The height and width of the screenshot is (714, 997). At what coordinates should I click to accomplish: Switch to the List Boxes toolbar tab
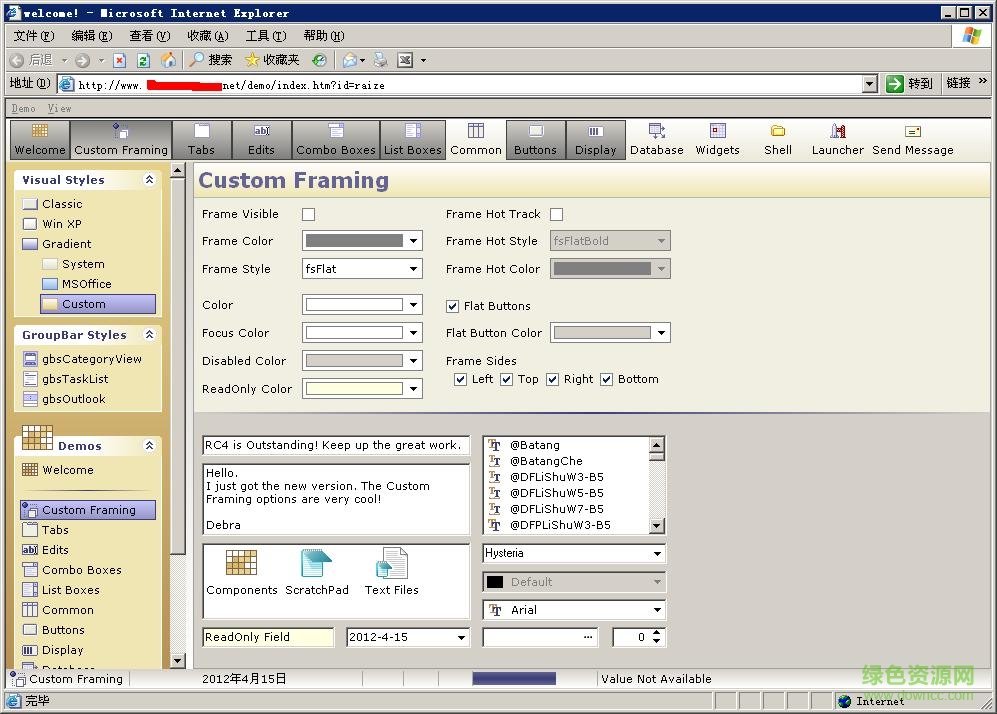[x=412, y=140]
